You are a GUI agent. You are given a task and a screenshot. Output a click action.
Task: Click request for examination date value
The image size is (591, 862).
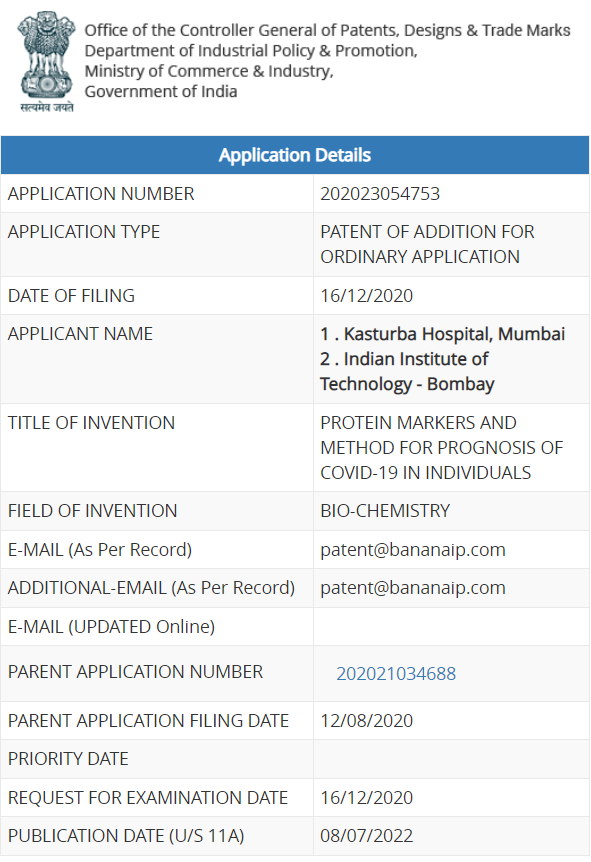click(x=366, y=797)
